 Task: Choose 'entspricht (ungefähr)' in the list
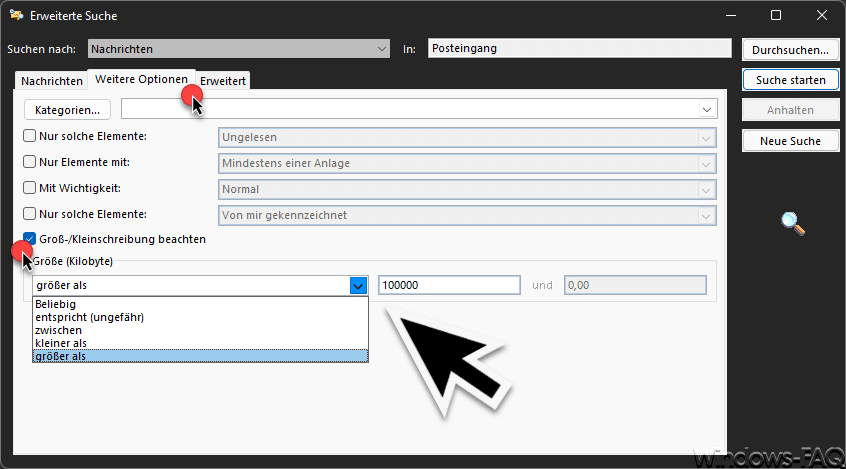(200, 317)
